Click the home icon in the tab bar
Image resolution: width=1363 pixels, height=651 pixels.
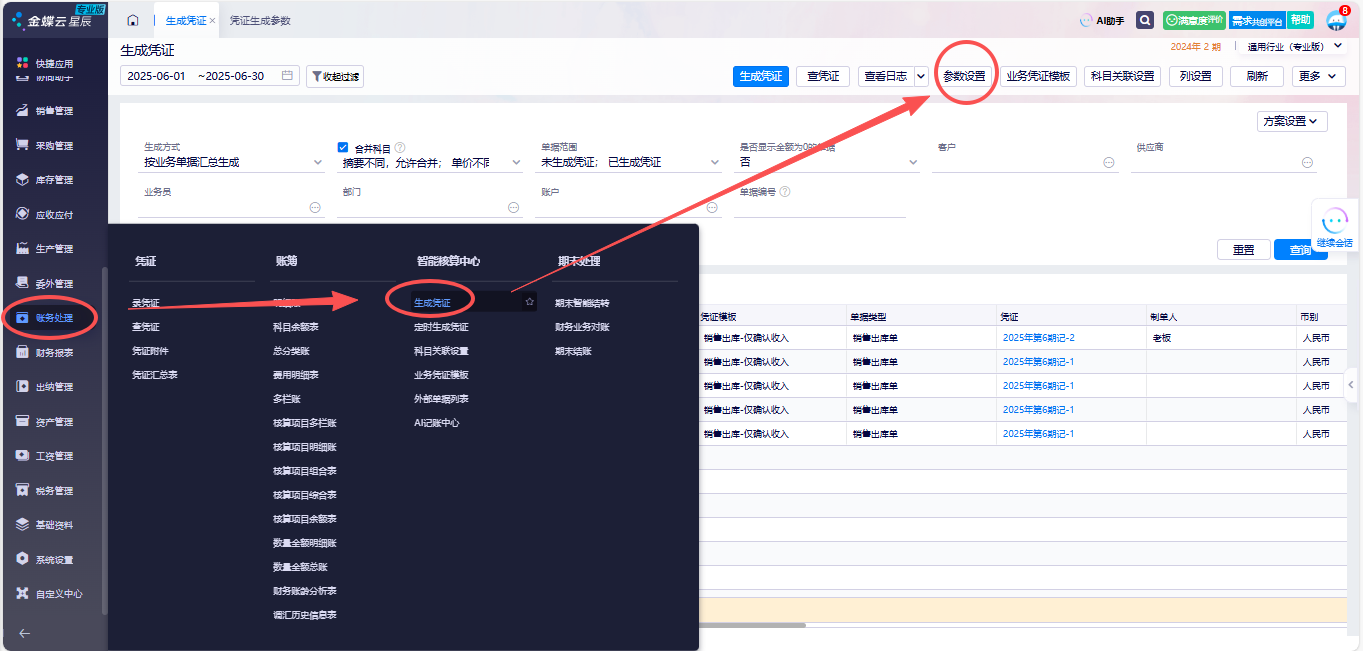(x=133, y=20)
